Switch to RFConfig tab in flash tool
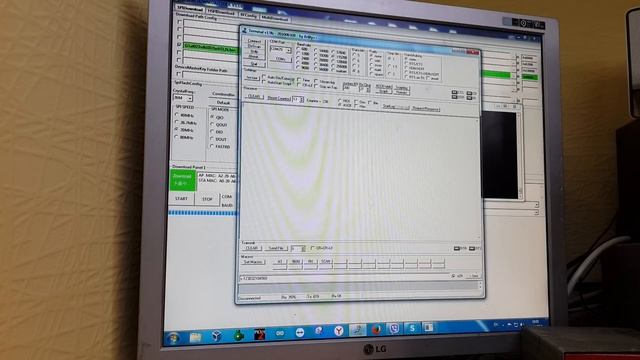 248,15
